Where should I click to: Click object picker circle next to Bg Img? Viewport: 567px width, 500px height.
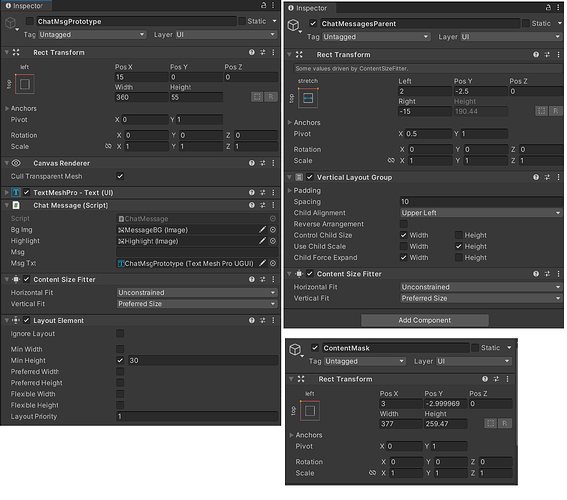[x=273, y=230]
